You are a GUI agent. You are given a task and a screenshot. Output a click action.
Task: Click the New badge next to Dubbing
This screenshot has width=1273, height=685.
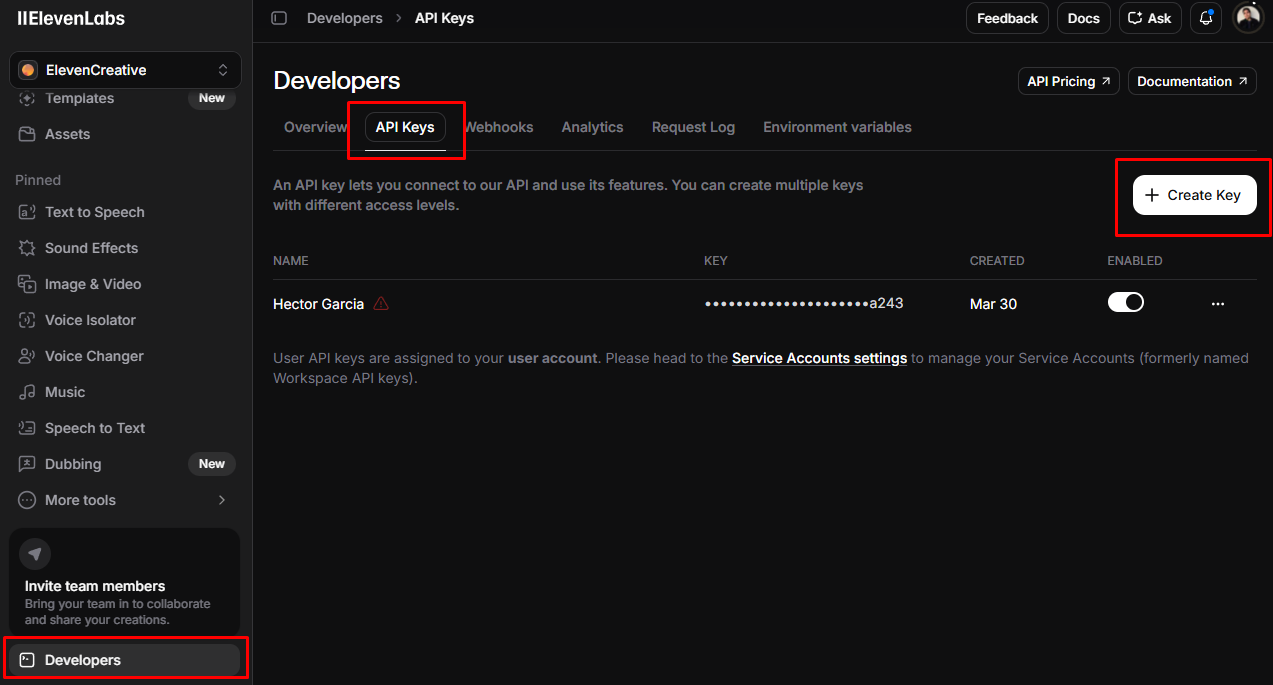(212, 464)
